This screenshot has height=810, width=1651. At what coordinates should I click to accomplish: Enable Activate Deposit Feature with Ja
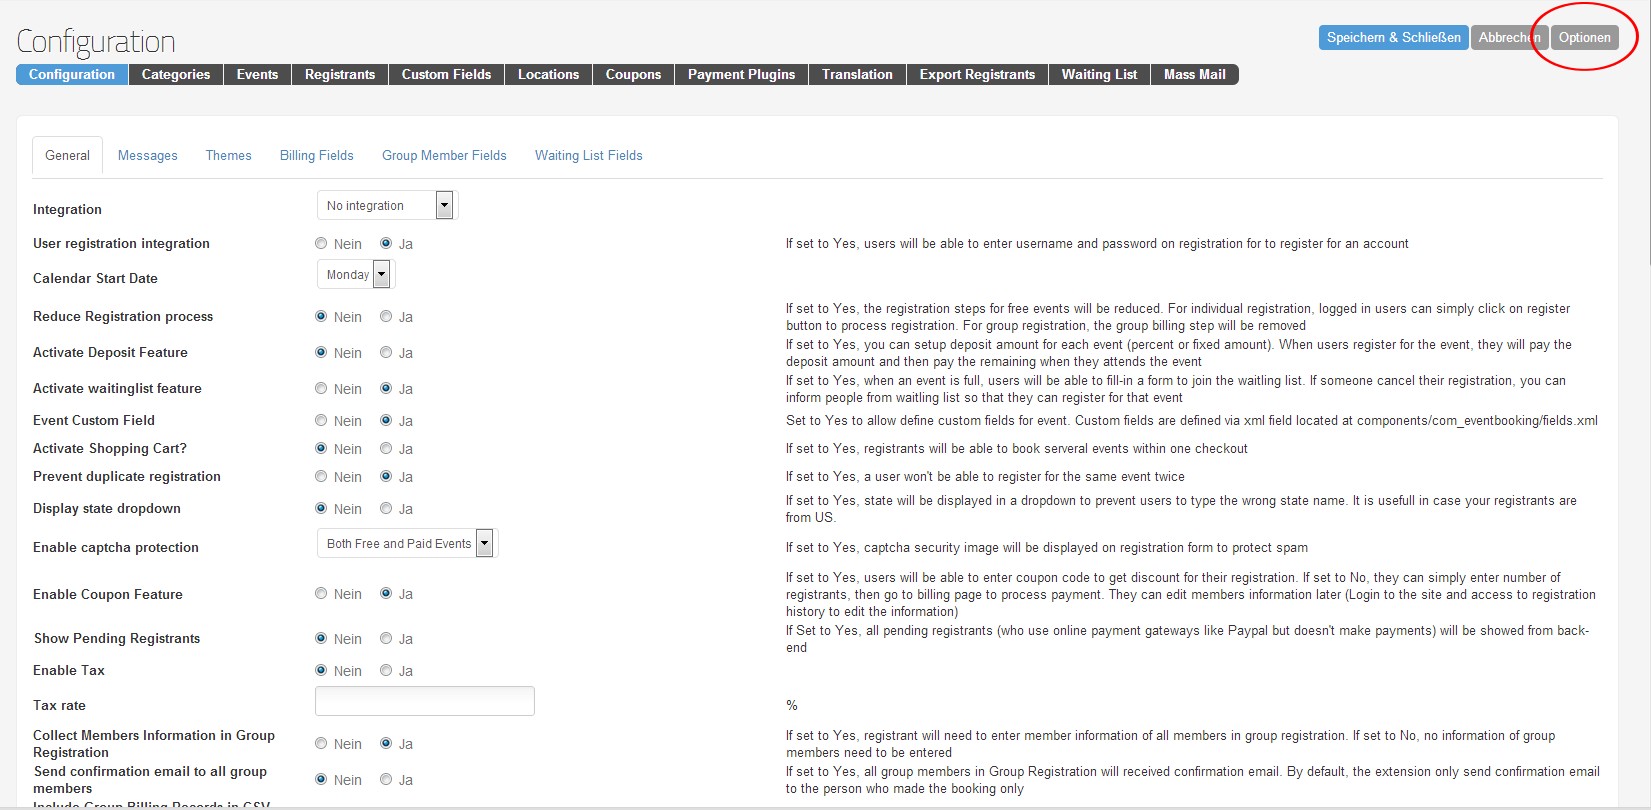(x=386, y=352)
